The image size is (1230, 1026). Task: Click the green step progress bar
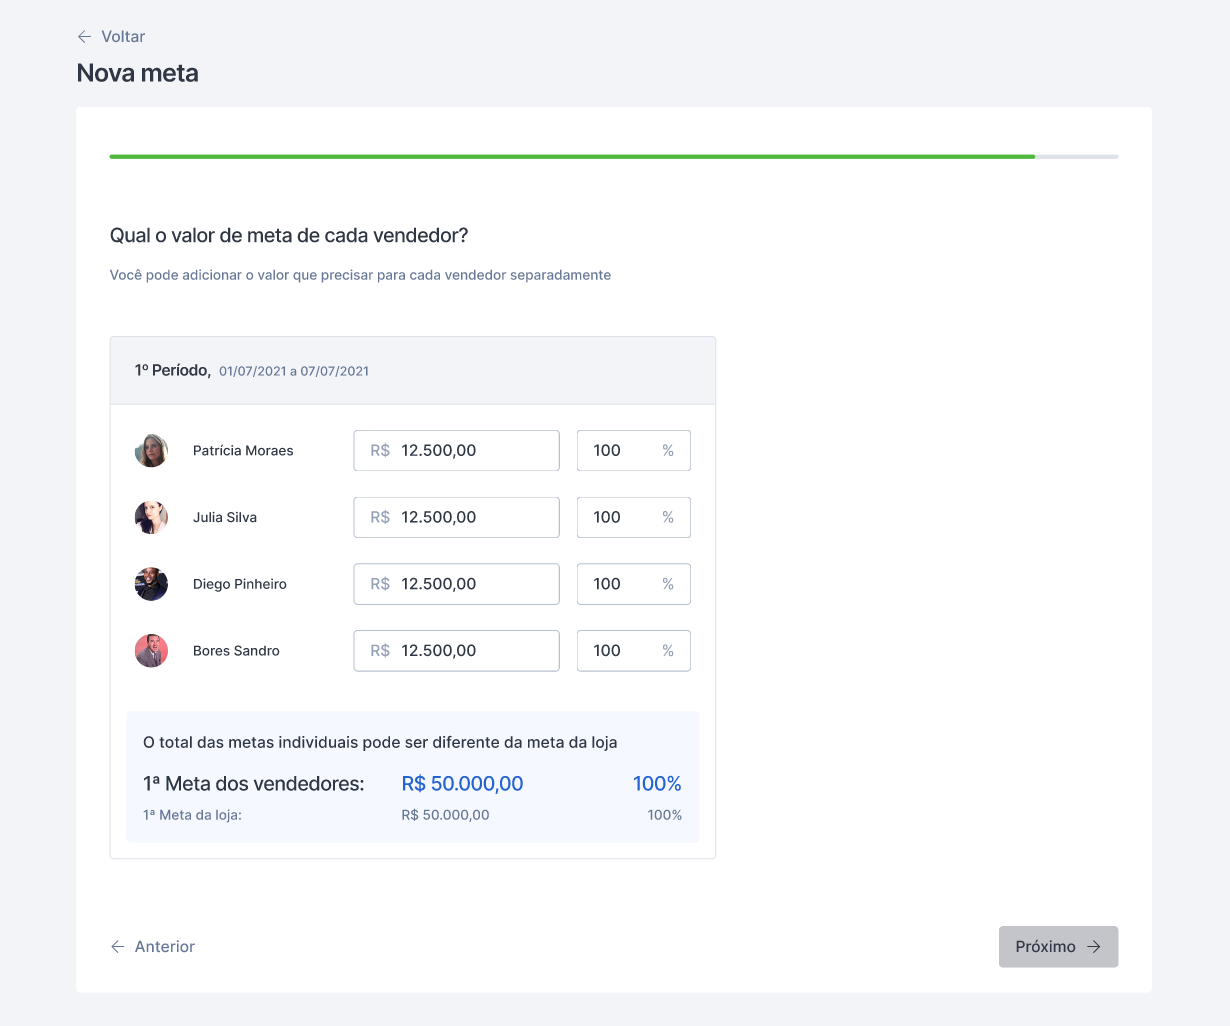click(x=572, y=157)
